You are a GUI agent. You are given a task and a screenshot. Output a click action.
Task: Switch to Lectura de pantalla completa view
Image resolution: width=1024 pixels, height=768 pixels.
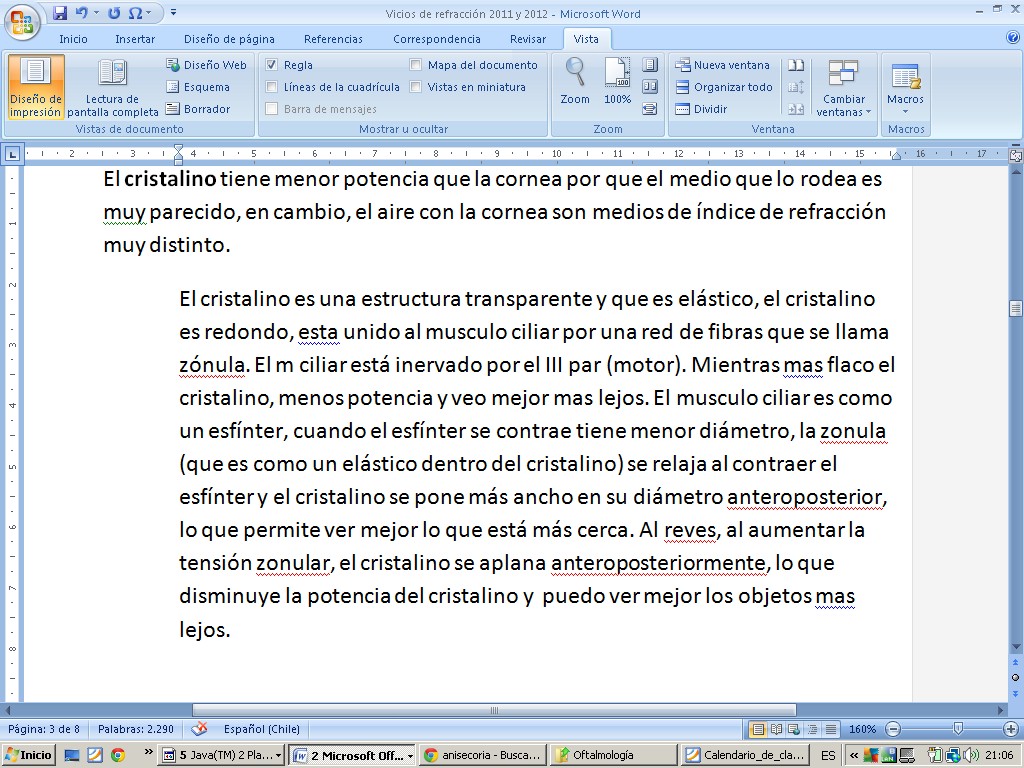112,87
